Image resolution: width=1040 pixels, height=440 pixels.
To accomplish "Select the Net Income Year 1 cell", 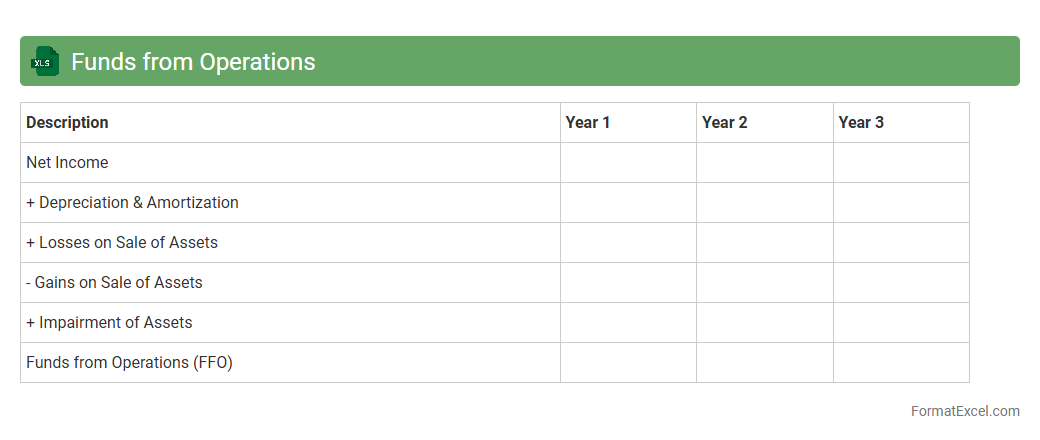I will [628, 162].
